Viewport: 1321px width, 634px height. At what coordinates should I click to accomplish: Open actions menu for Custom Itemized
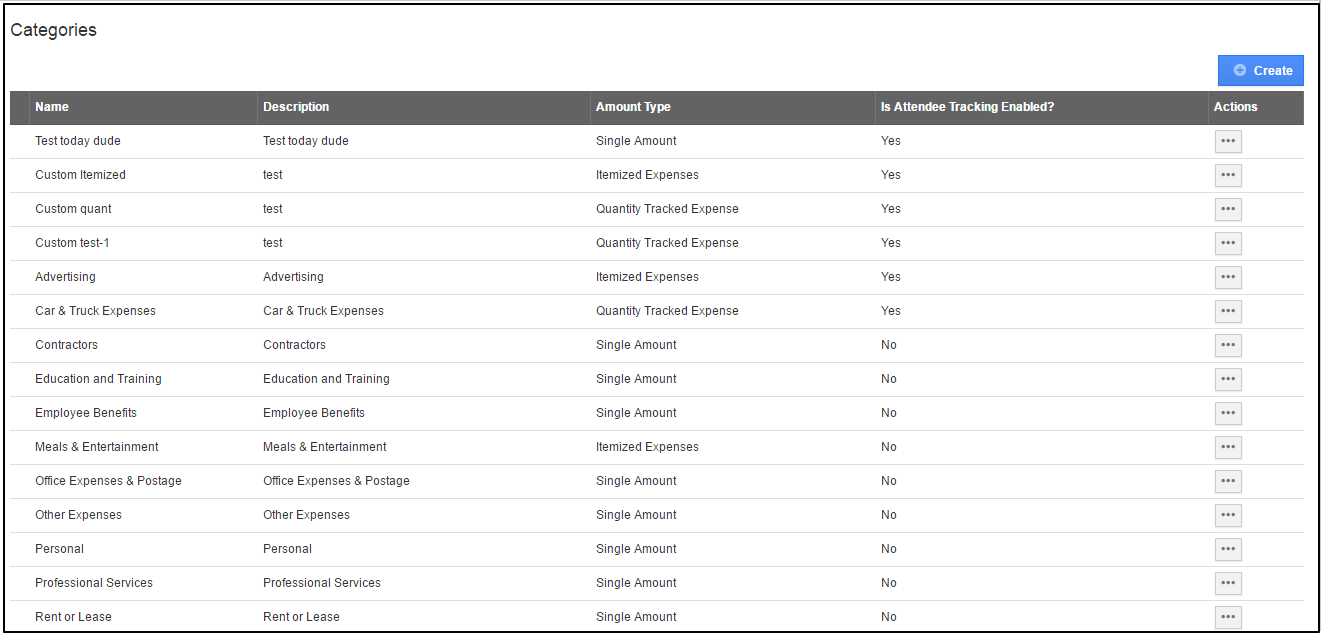[1228, 175]
